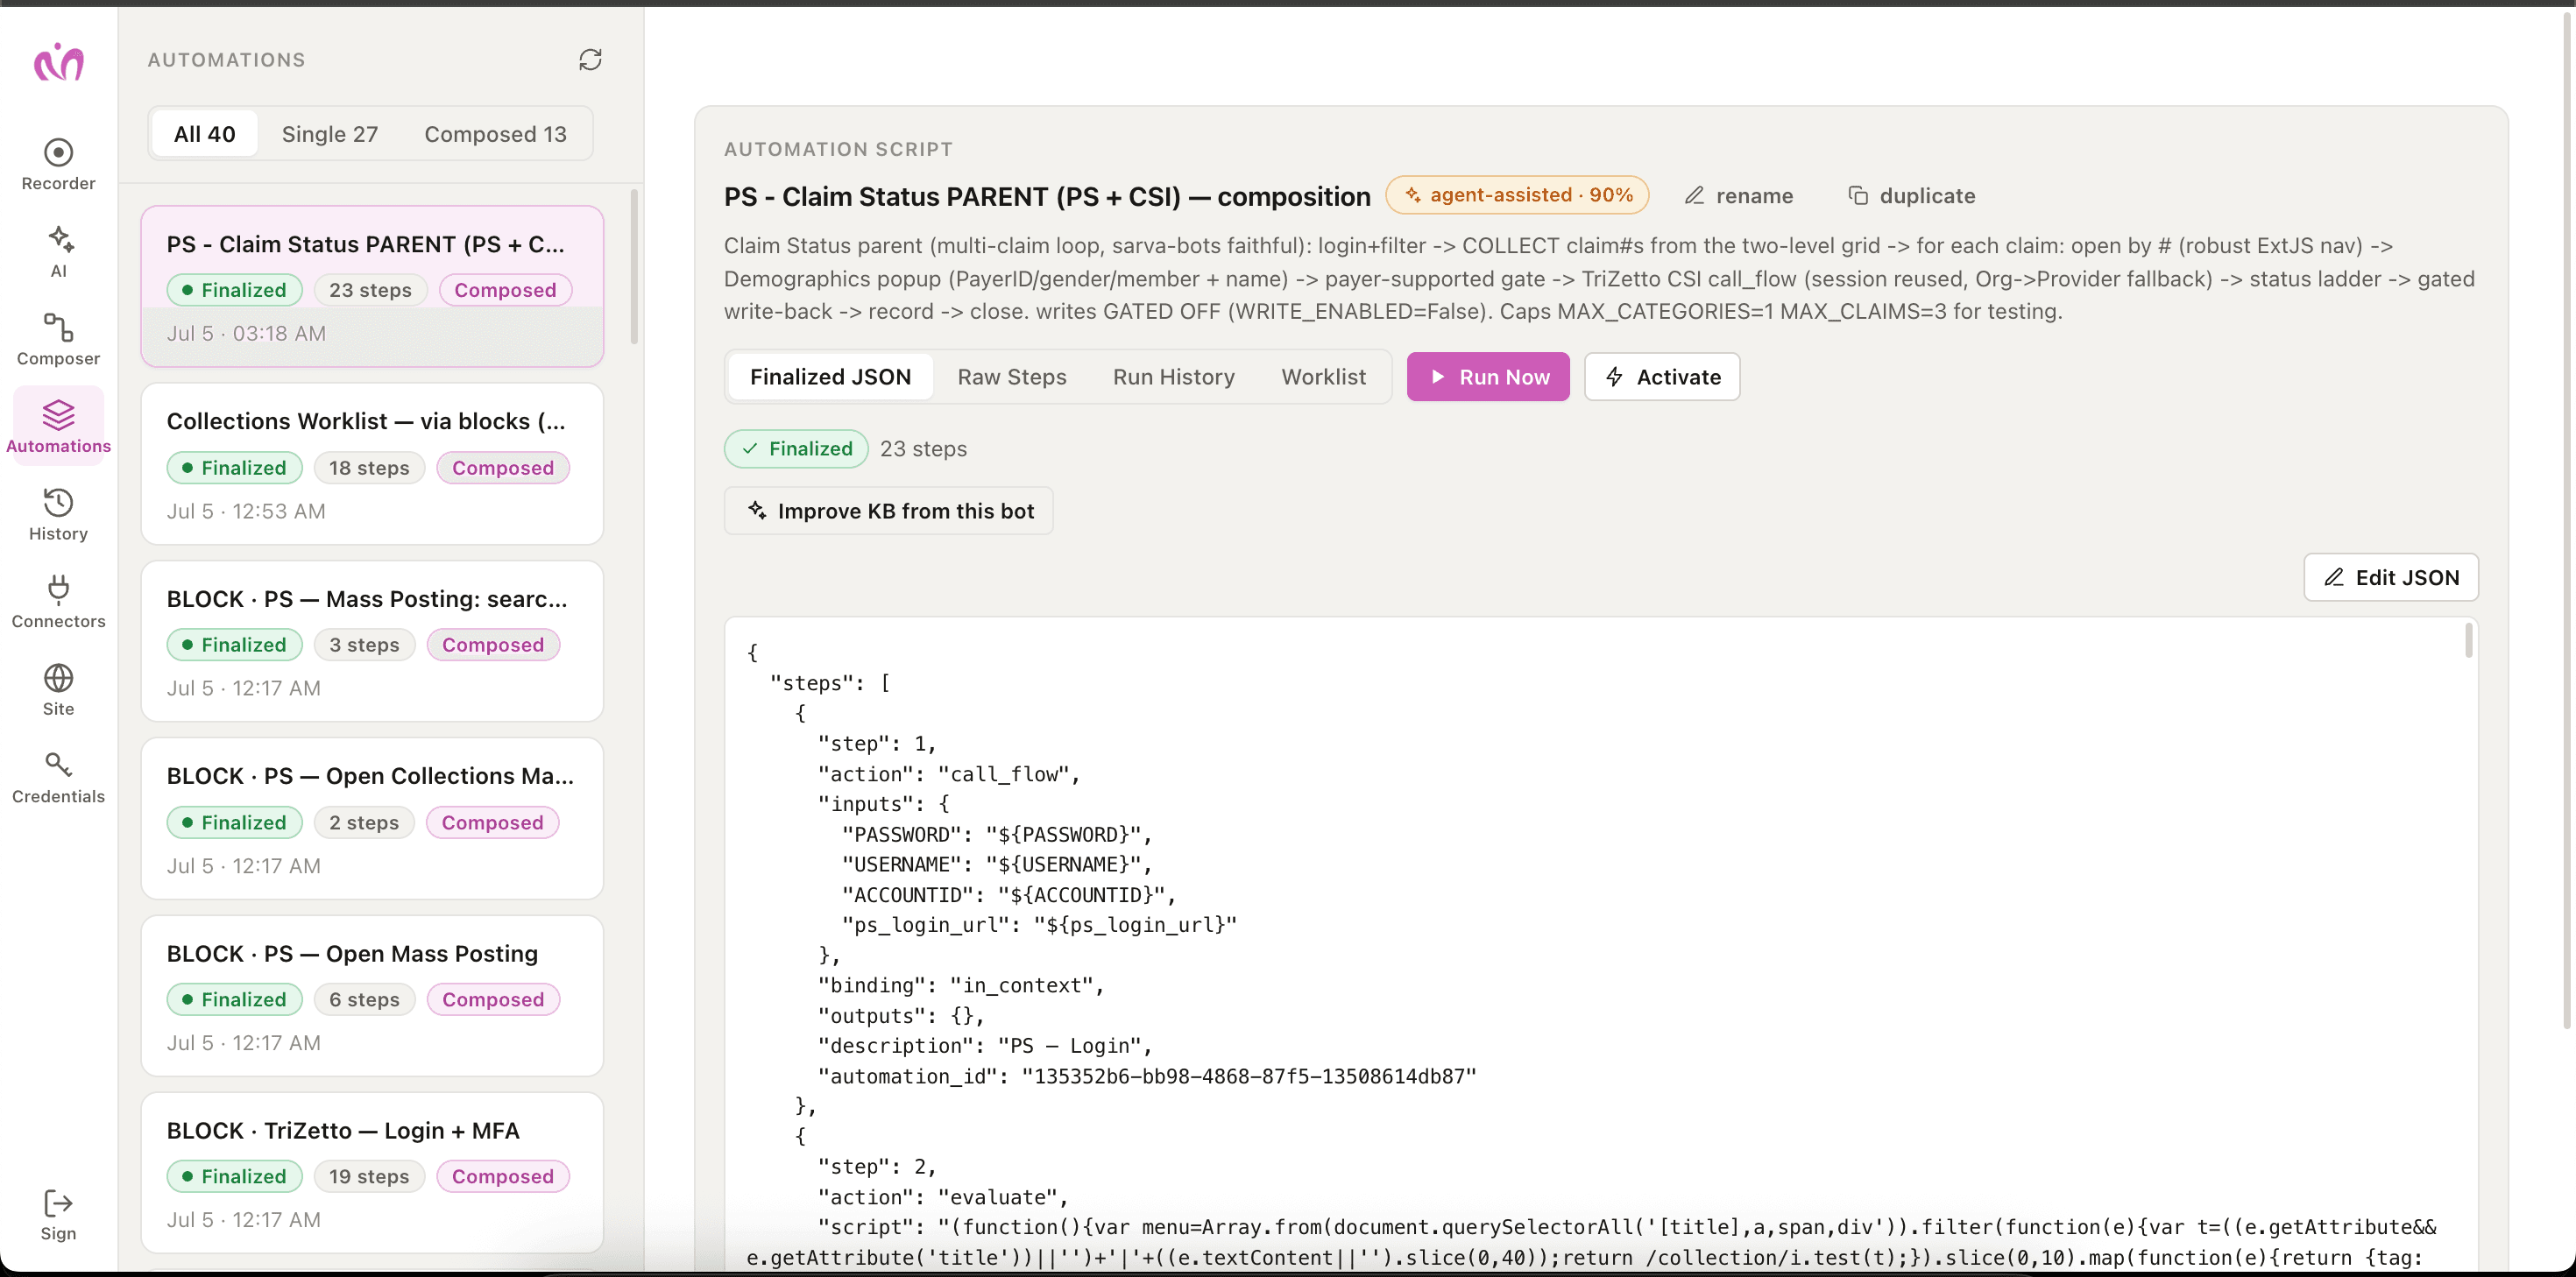Viewport: 2576px width, 1277px height.
Task: Click the 2 steps badge on Open Collections card
Action: point(364,822)
